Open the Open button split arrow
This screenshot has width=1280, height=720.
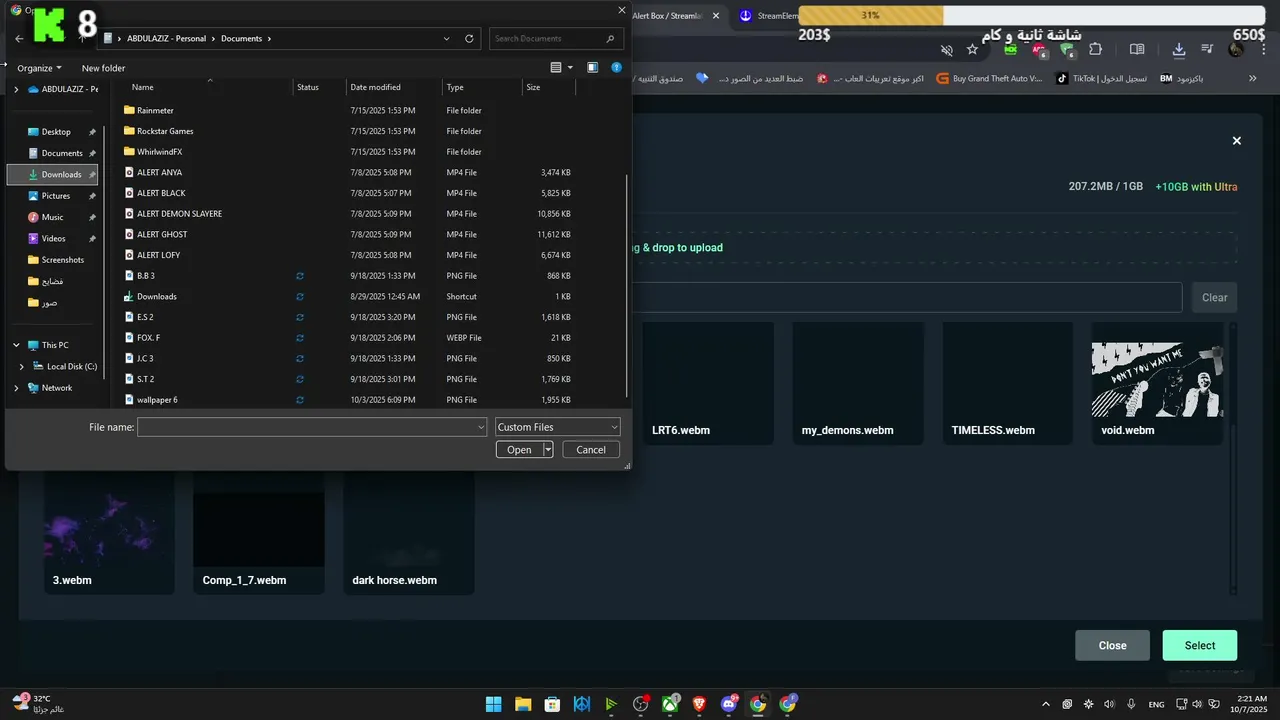[548, 450]
